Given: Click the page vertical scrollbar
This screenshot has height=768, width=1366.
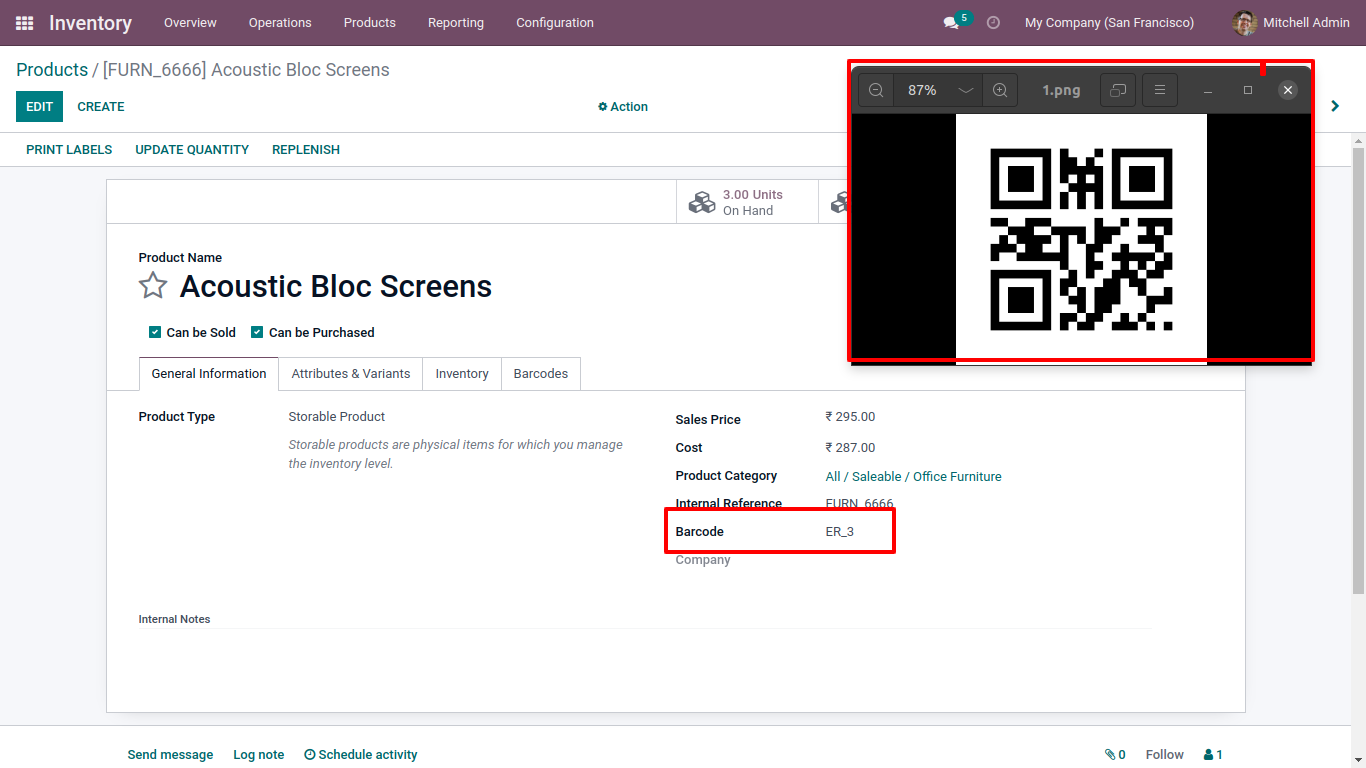Looking at the screenshot, I should [x=1358, y=370].
